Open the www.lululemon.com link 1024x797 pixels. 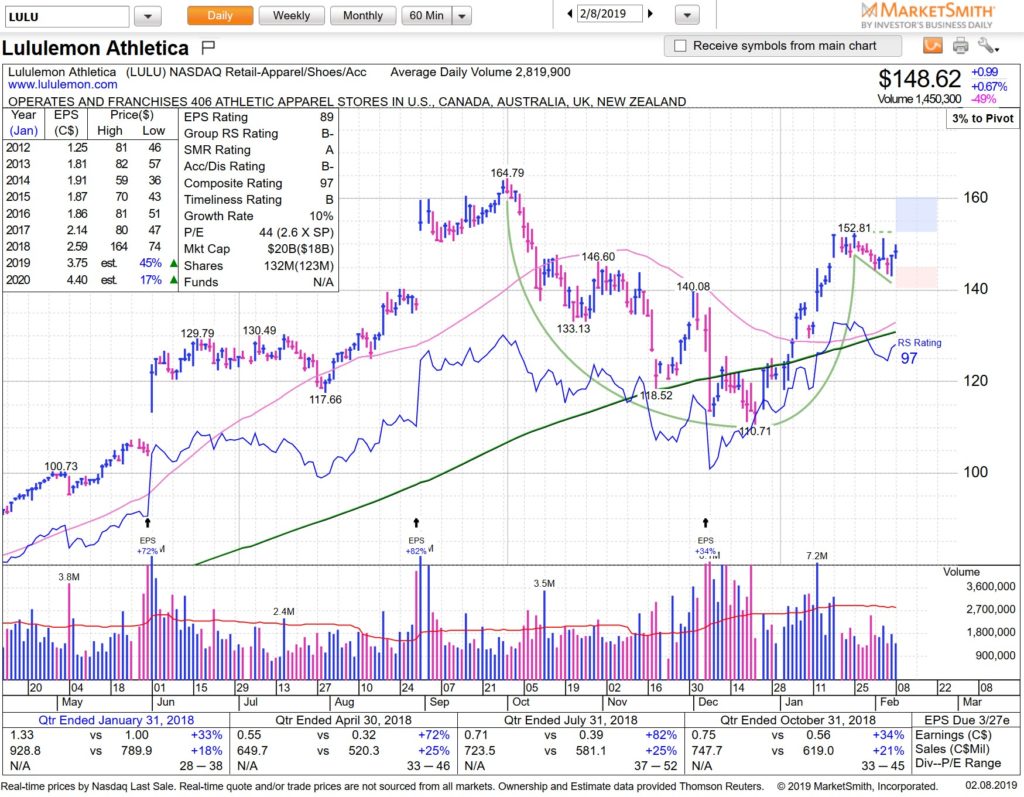click(63, 85)
